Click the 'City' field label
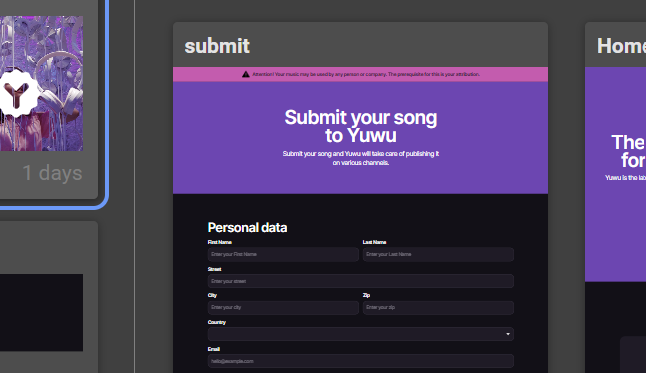646x373 pixels. (212, 296)
